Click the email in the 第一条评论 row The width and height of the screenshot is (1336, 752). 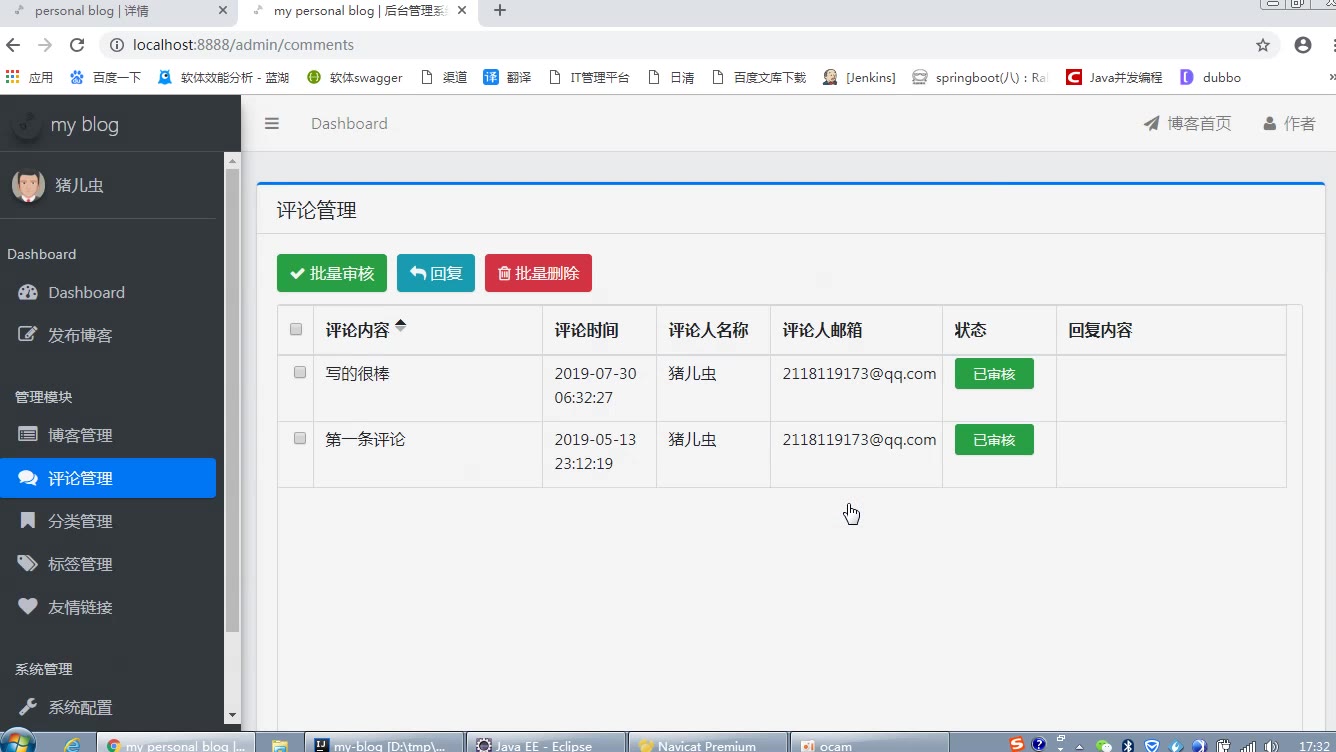(860, 440)
